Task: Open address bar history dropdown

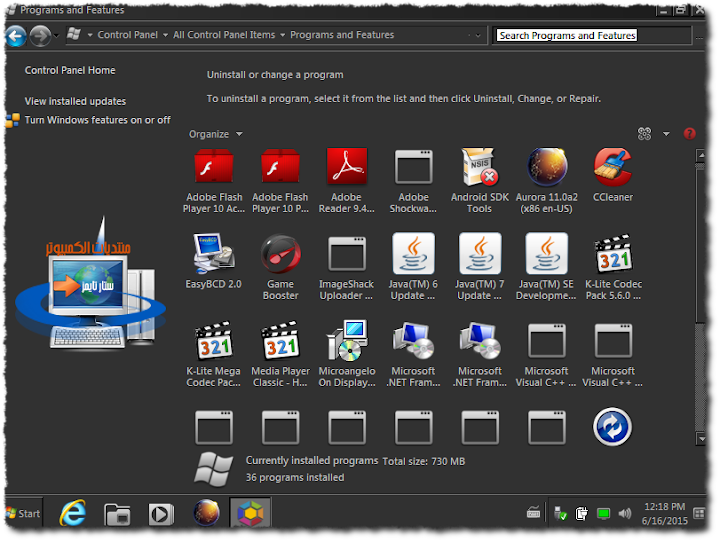Action: coord(478,35)
